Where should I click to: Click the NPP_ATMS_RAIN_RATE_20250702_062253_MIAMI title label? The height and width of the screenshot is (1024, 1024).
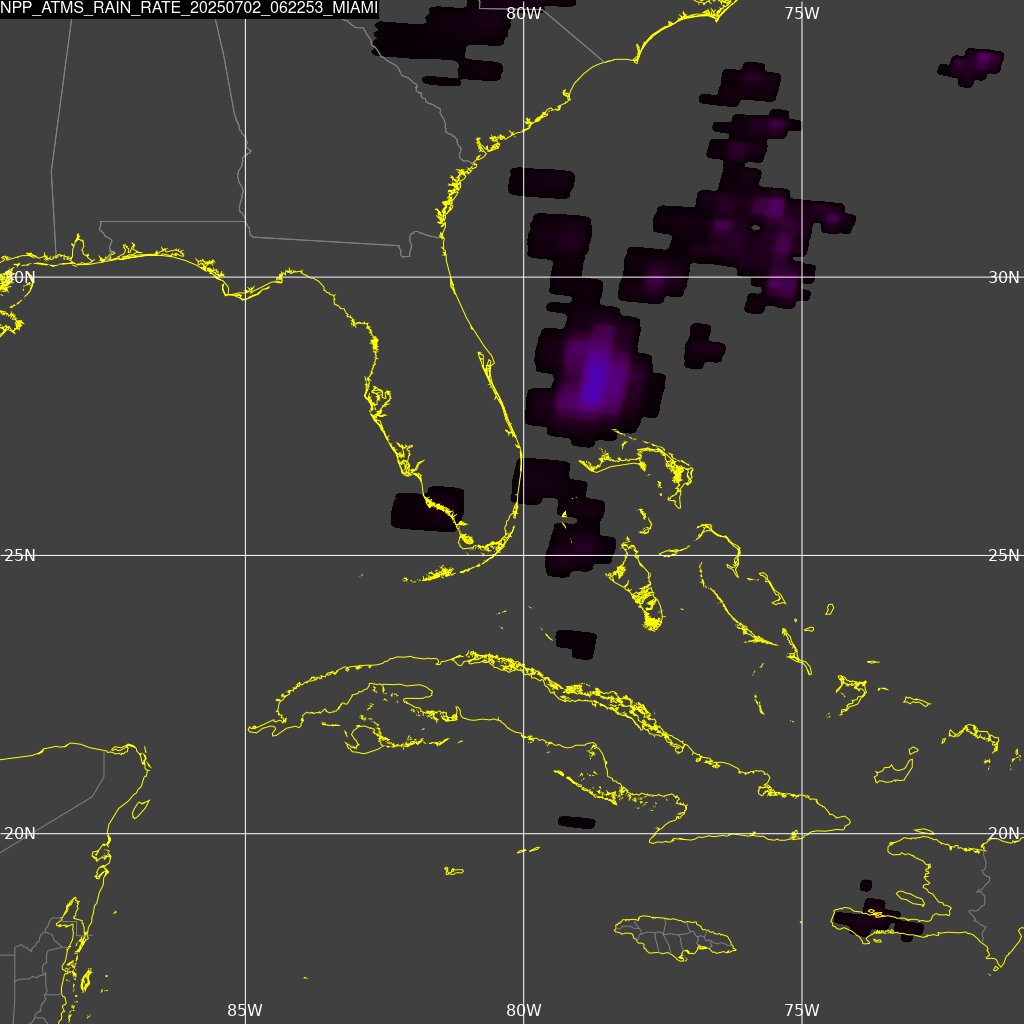click(x=189, y=8)
